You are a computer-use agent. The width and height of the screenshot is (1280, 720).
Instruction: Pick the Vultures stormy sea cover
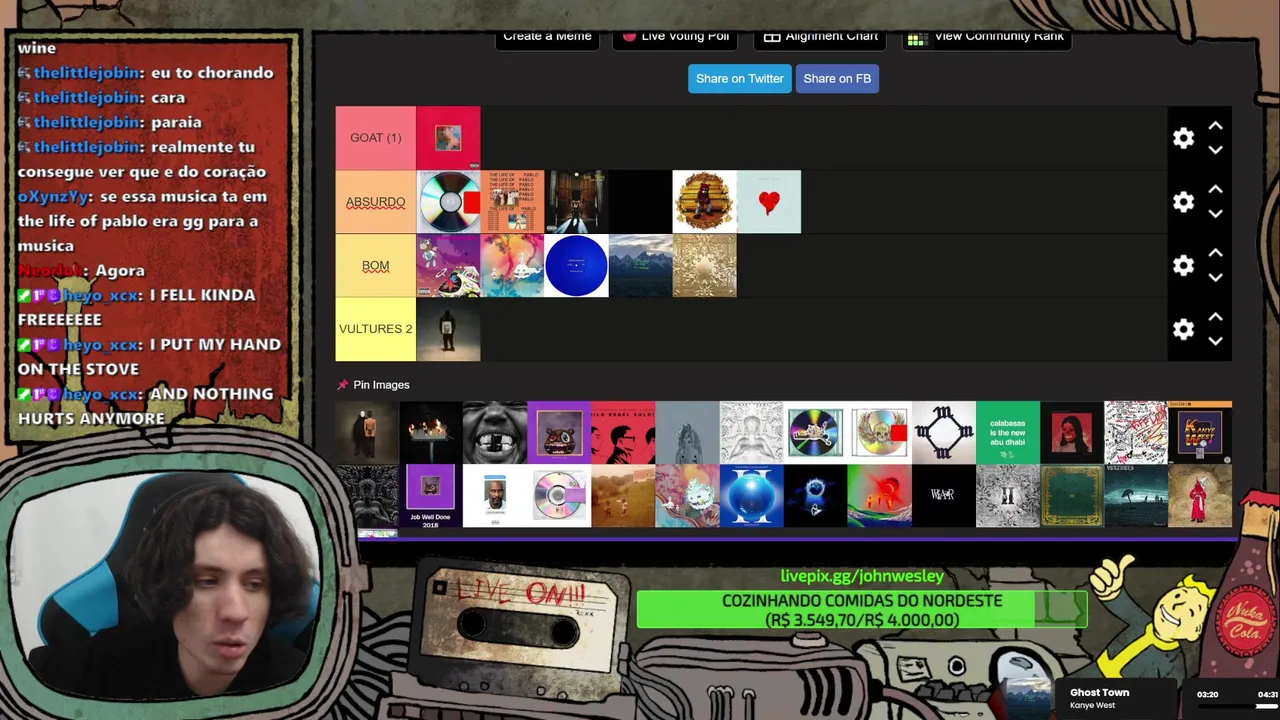tap(1135, 496)
